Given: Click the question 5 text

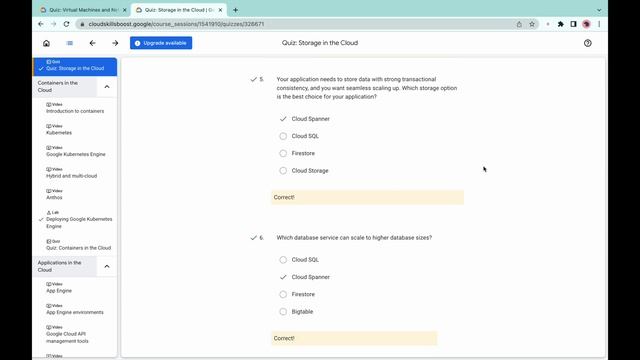Looking at the screenshot, I should click(x=367, y=88).
